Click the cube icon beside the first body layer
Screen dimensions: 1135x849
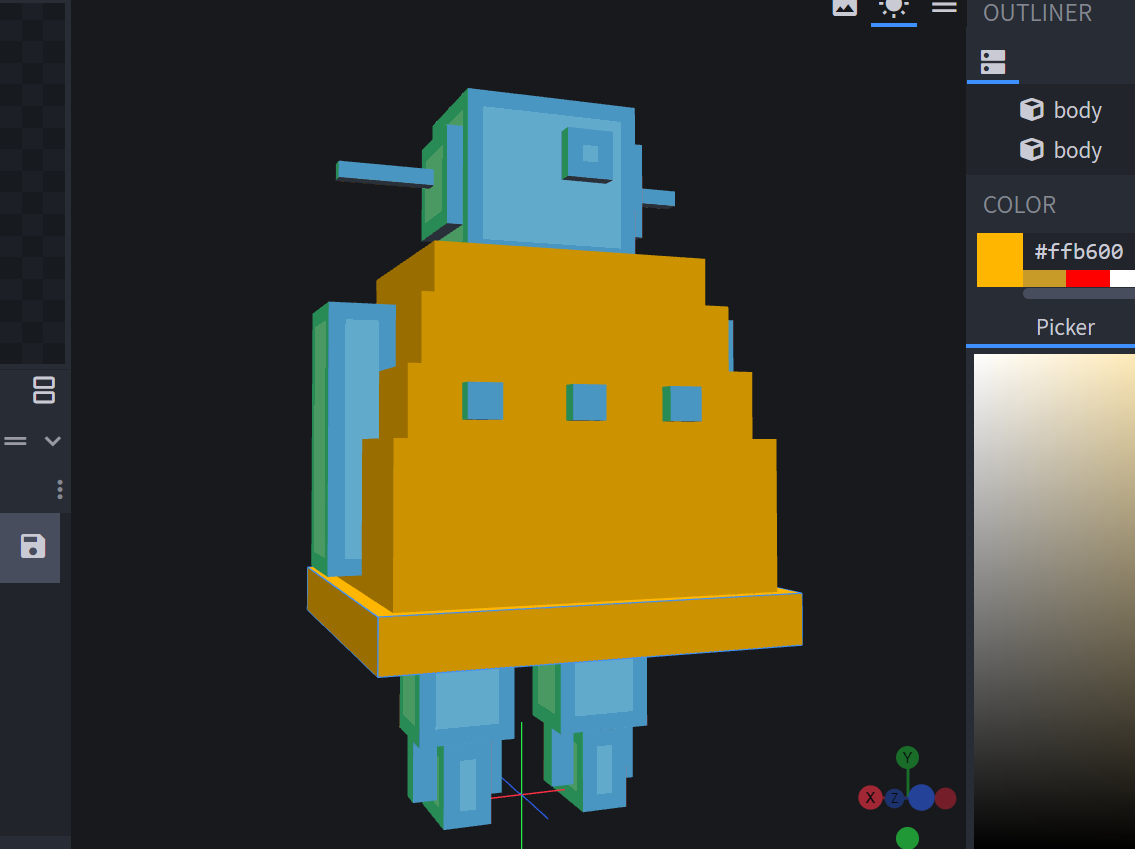pos(1031,109)
